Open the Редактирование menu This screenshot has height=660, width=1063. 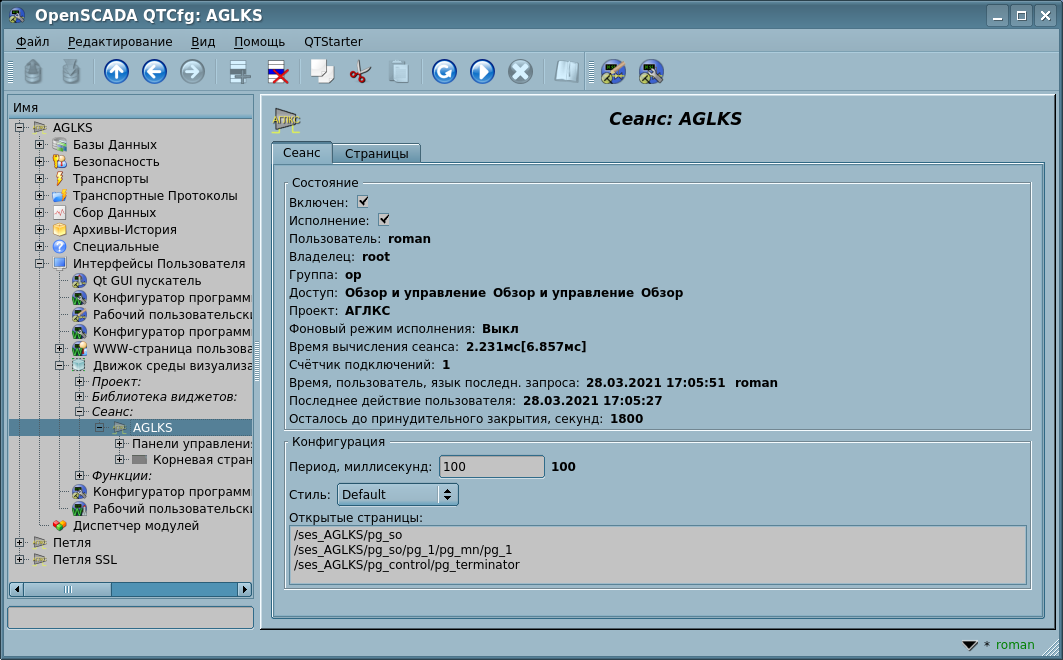point(120,41)
